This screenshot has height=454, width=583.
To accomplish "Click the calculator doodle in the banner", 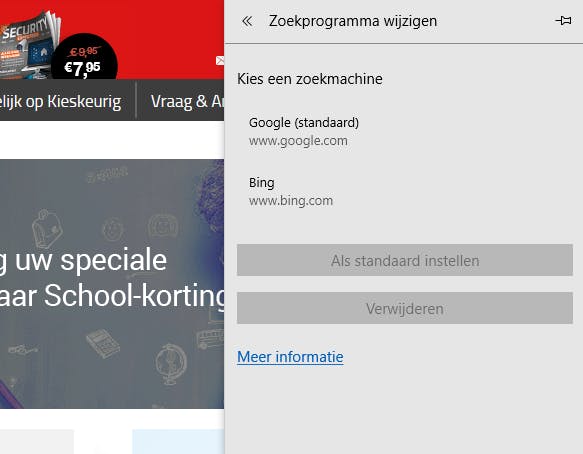I will pos(103,344).
